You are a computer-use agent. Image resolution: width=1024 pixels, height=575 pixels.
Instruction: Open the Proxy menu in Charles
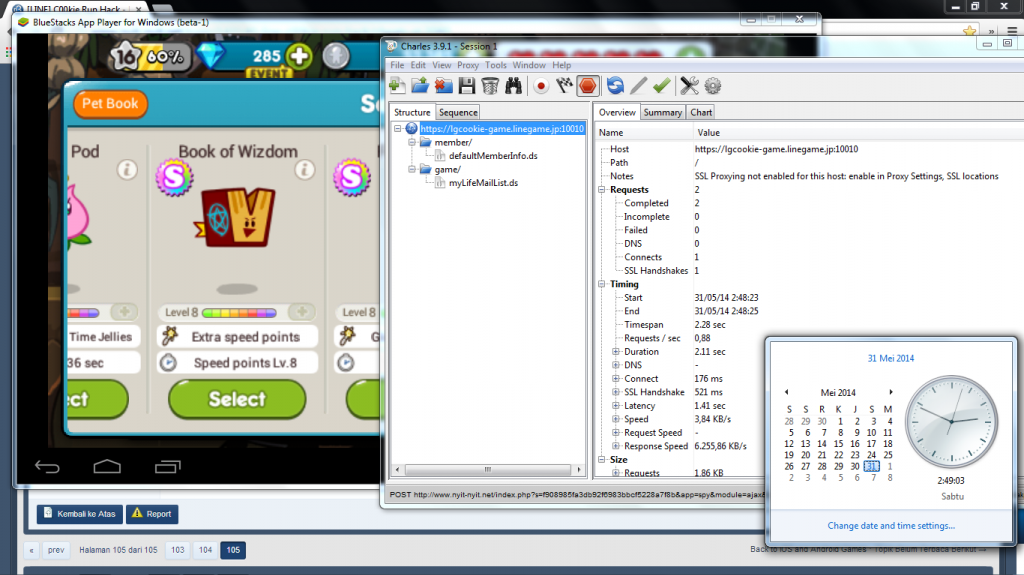pyautogui.click(x=468, y=65)
